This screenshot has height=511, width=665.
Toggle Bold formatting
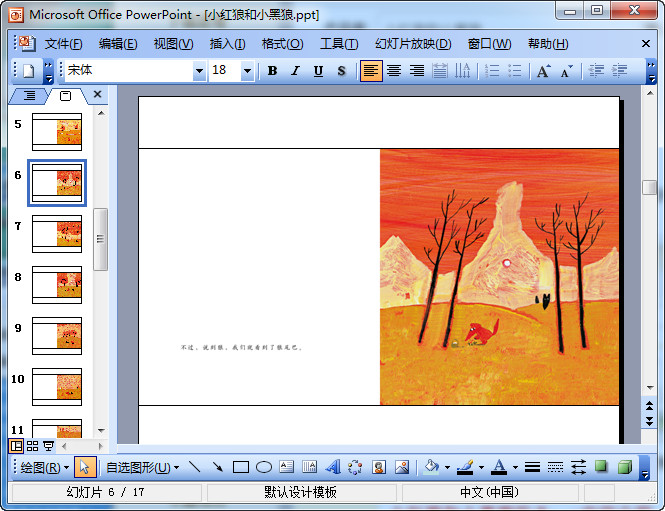click(273, 71)
